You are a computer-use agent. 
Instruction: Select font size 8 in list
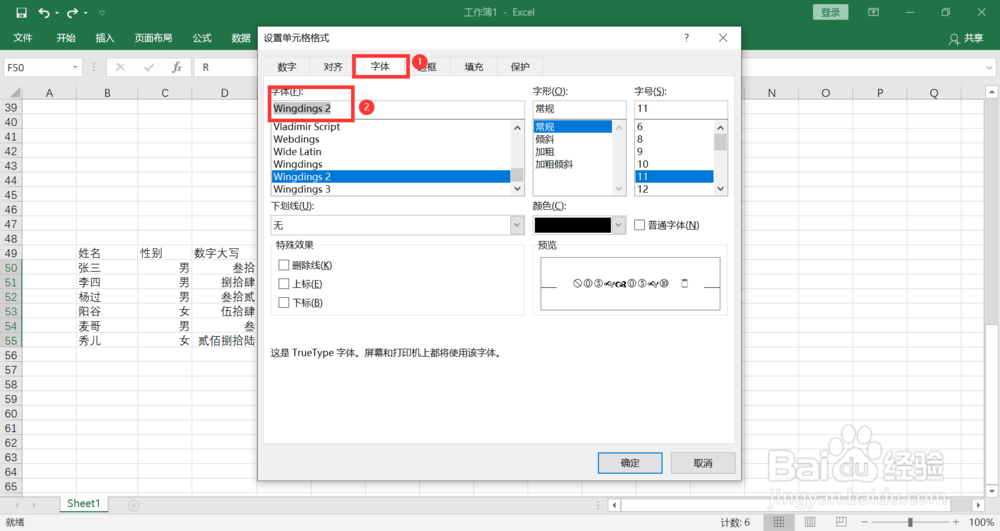coord(640,139)
